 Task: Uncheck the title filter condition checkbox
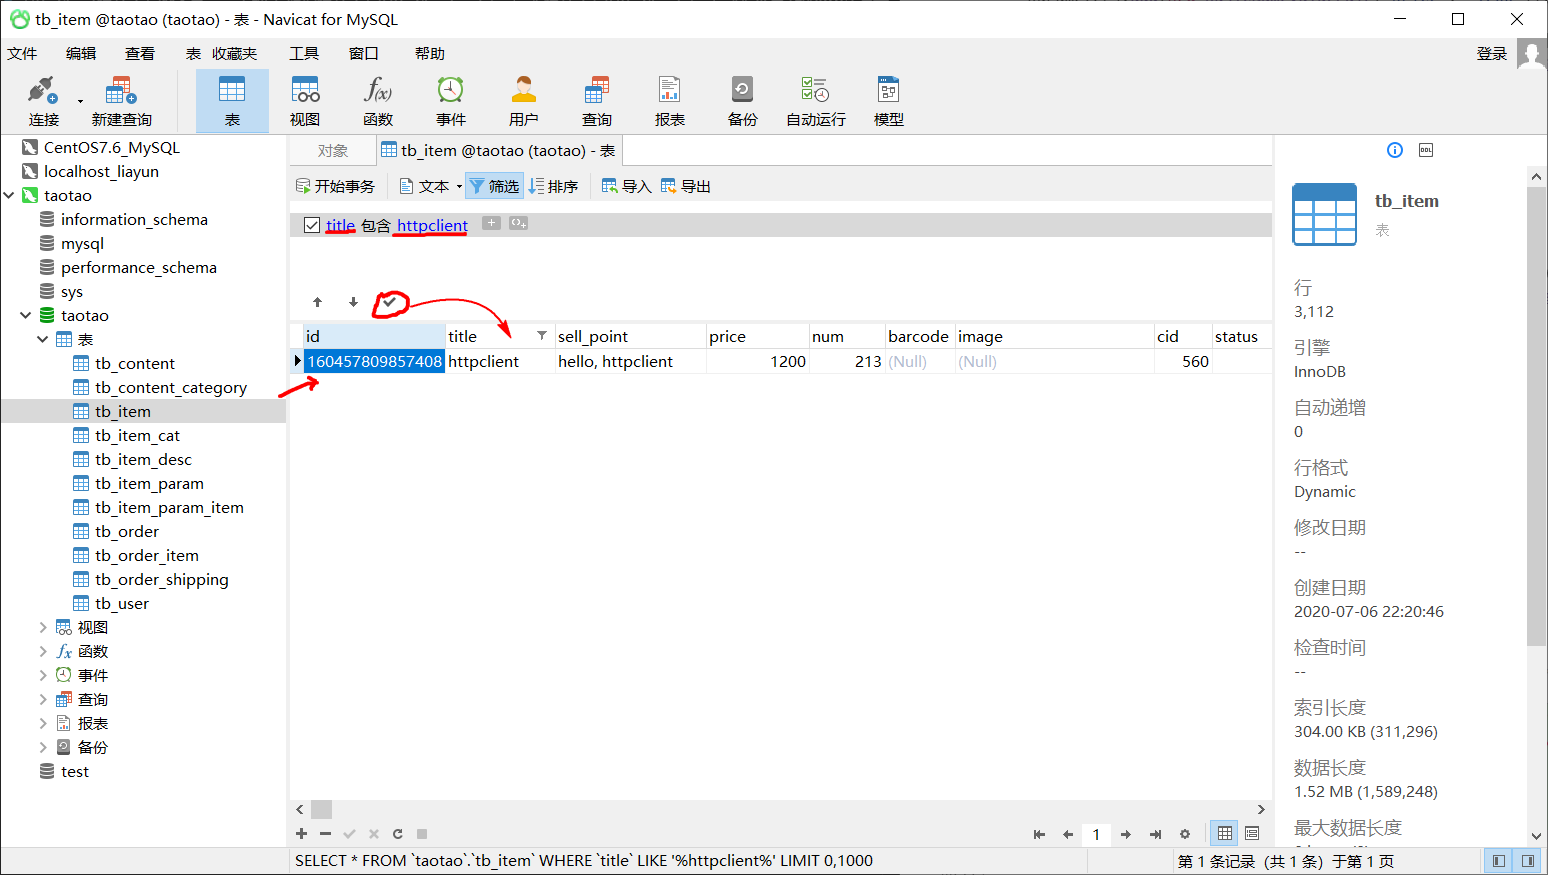point(313,224)
